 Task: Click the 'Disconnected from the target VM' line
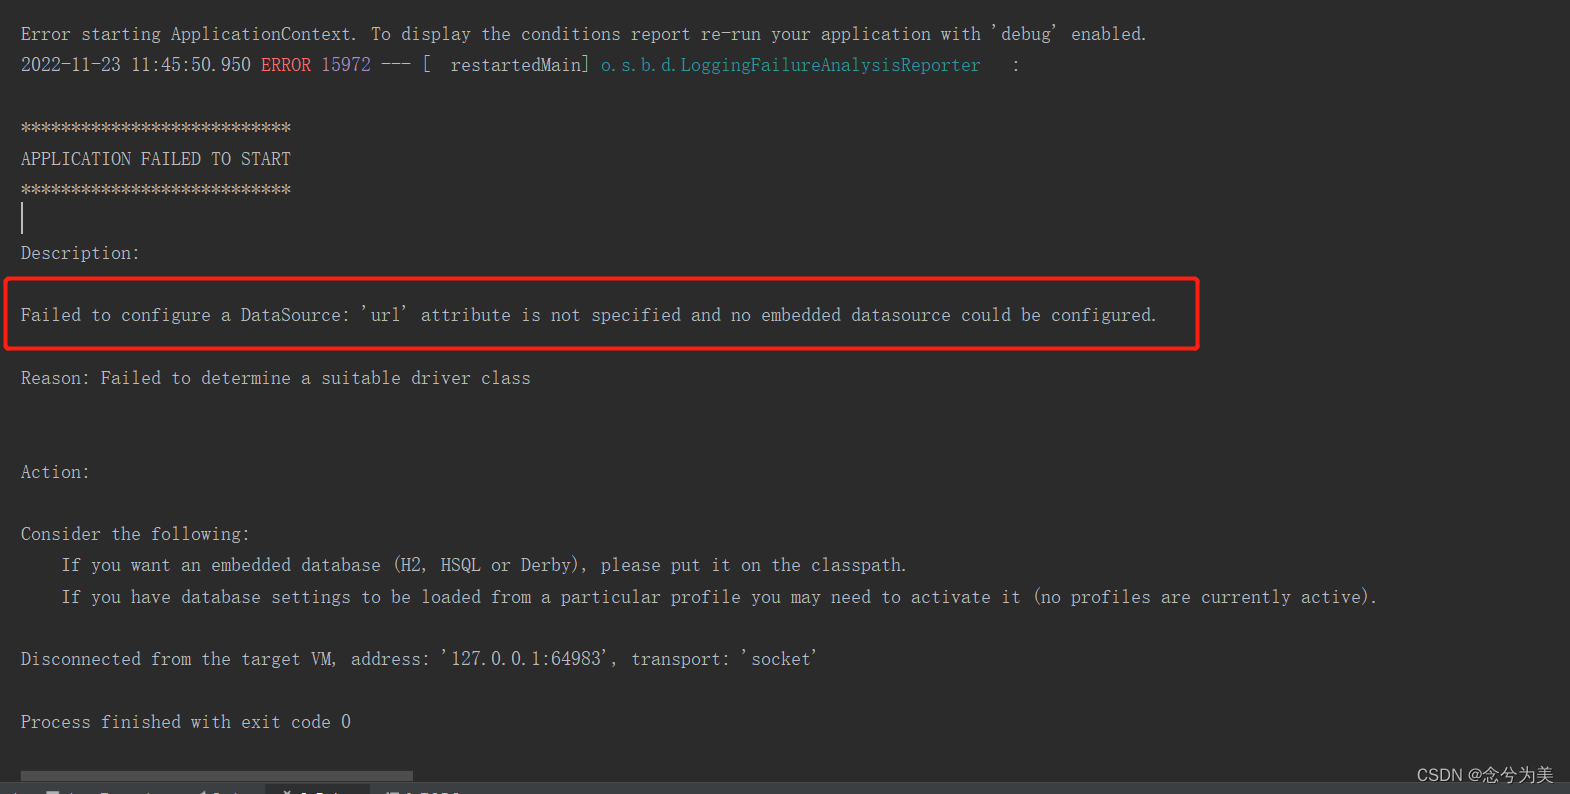tap(419, 659)
